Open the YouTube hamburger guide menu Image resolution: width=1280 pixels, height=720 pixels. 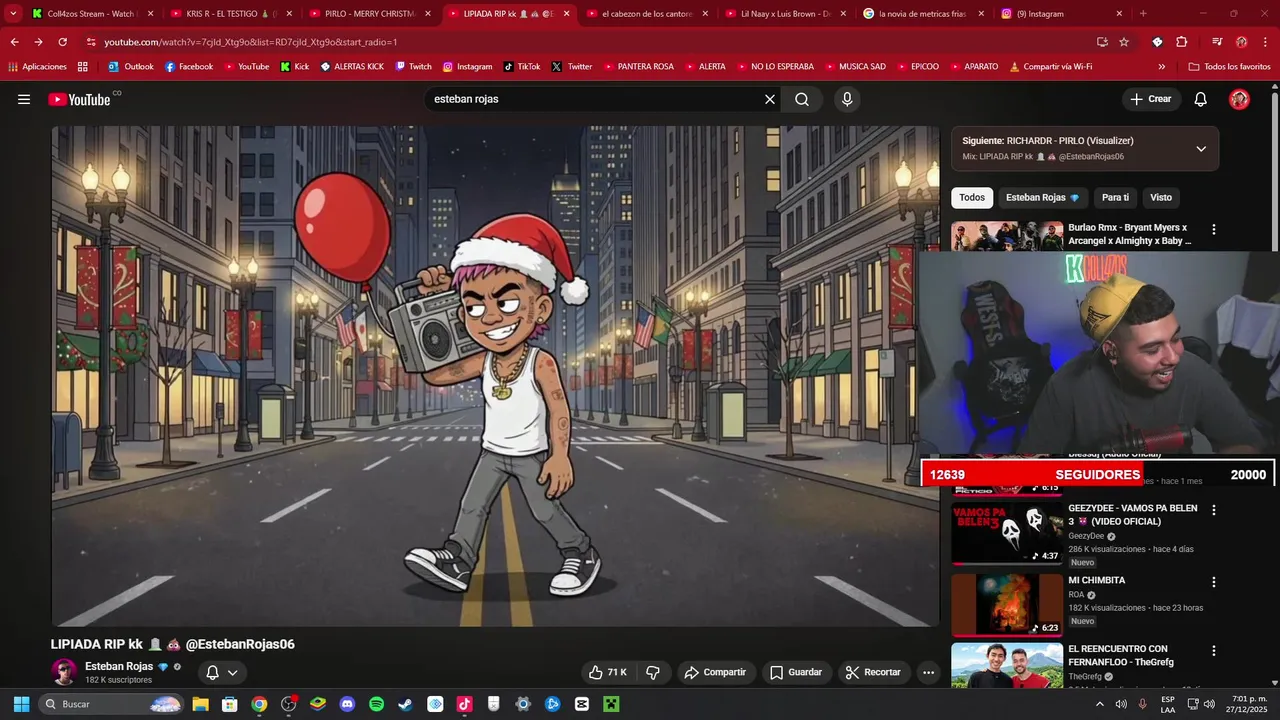click(x=24, y=99)
